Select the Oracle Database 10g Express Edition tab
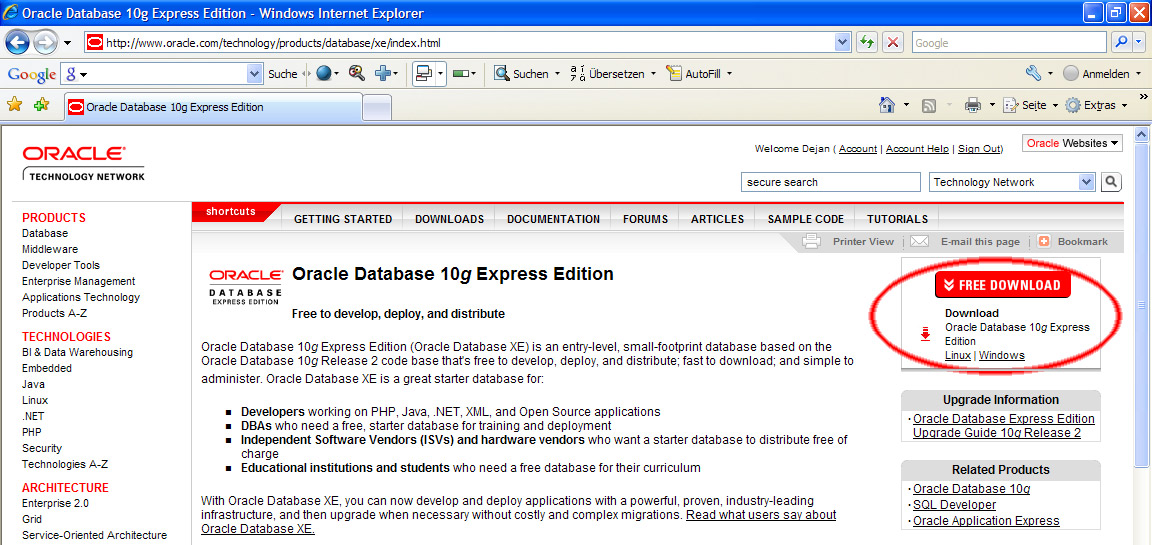Screen dimensions: 1152x545 tap(214, 107)
